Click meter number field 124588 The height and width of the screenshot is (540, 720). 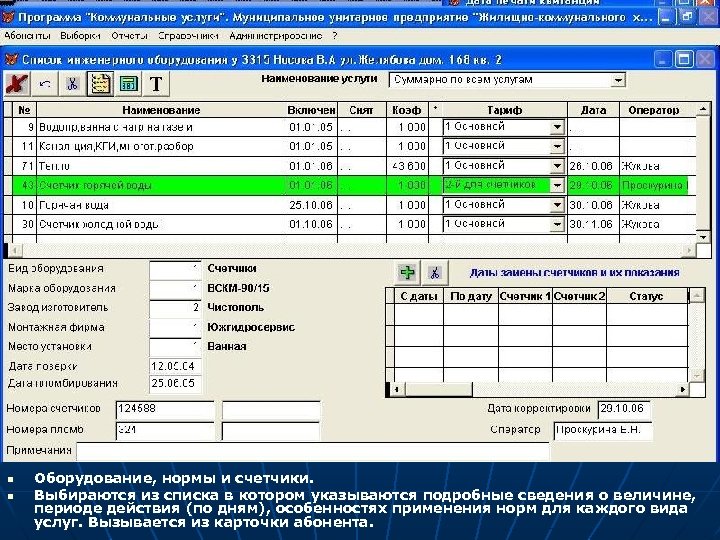165,410
